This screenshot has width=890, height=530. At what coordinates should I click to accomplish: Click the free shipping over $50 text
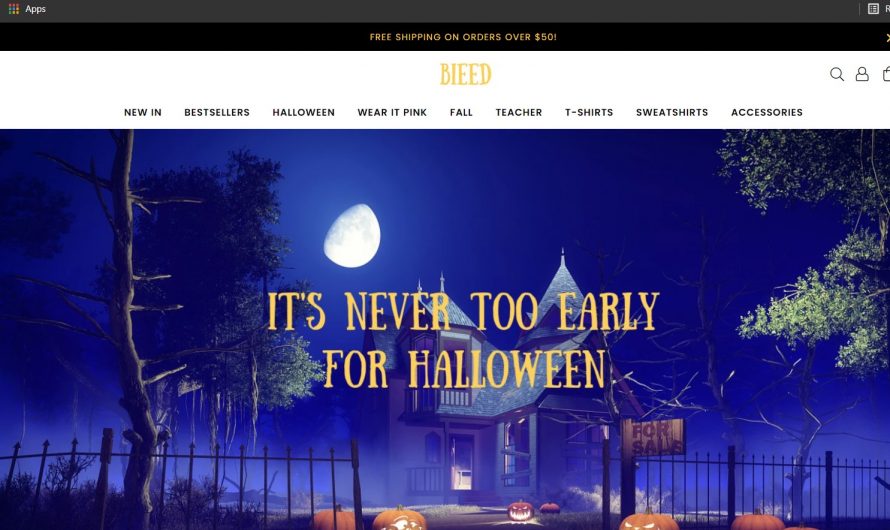(x=463, y=37)
